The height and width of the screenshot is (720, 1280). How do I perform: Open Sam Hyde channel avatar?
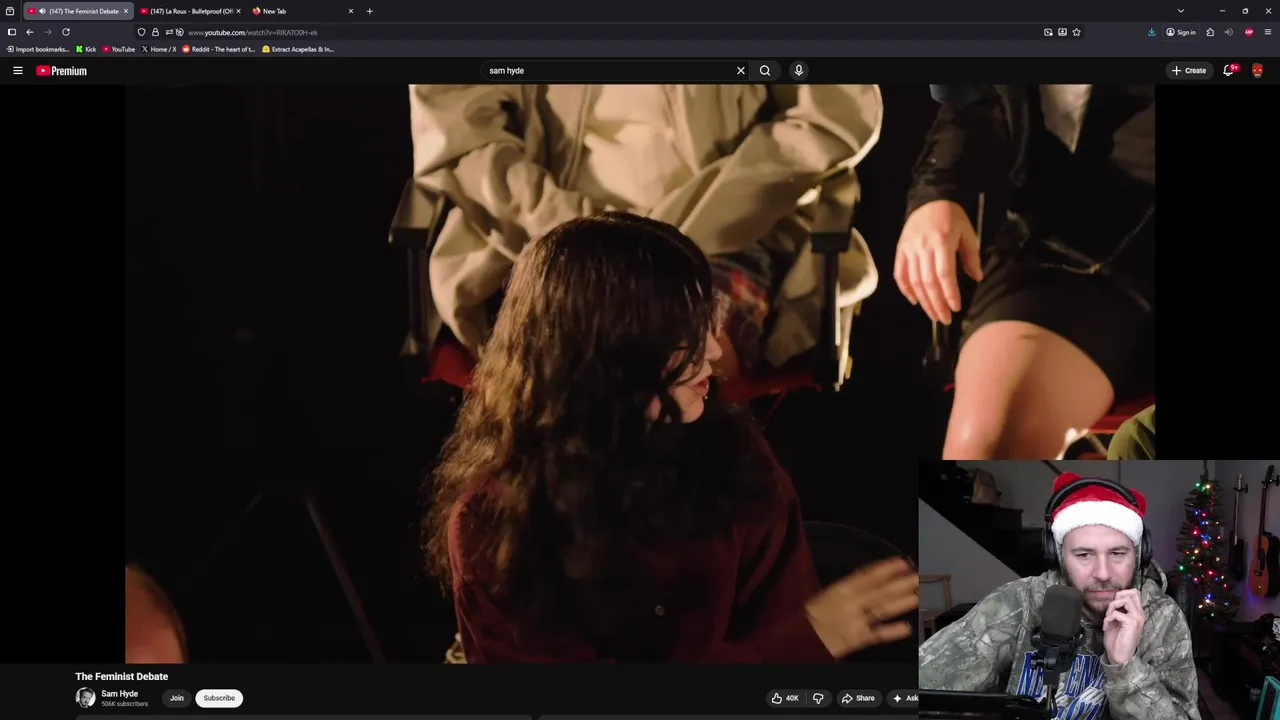click(x=85, y=698)
